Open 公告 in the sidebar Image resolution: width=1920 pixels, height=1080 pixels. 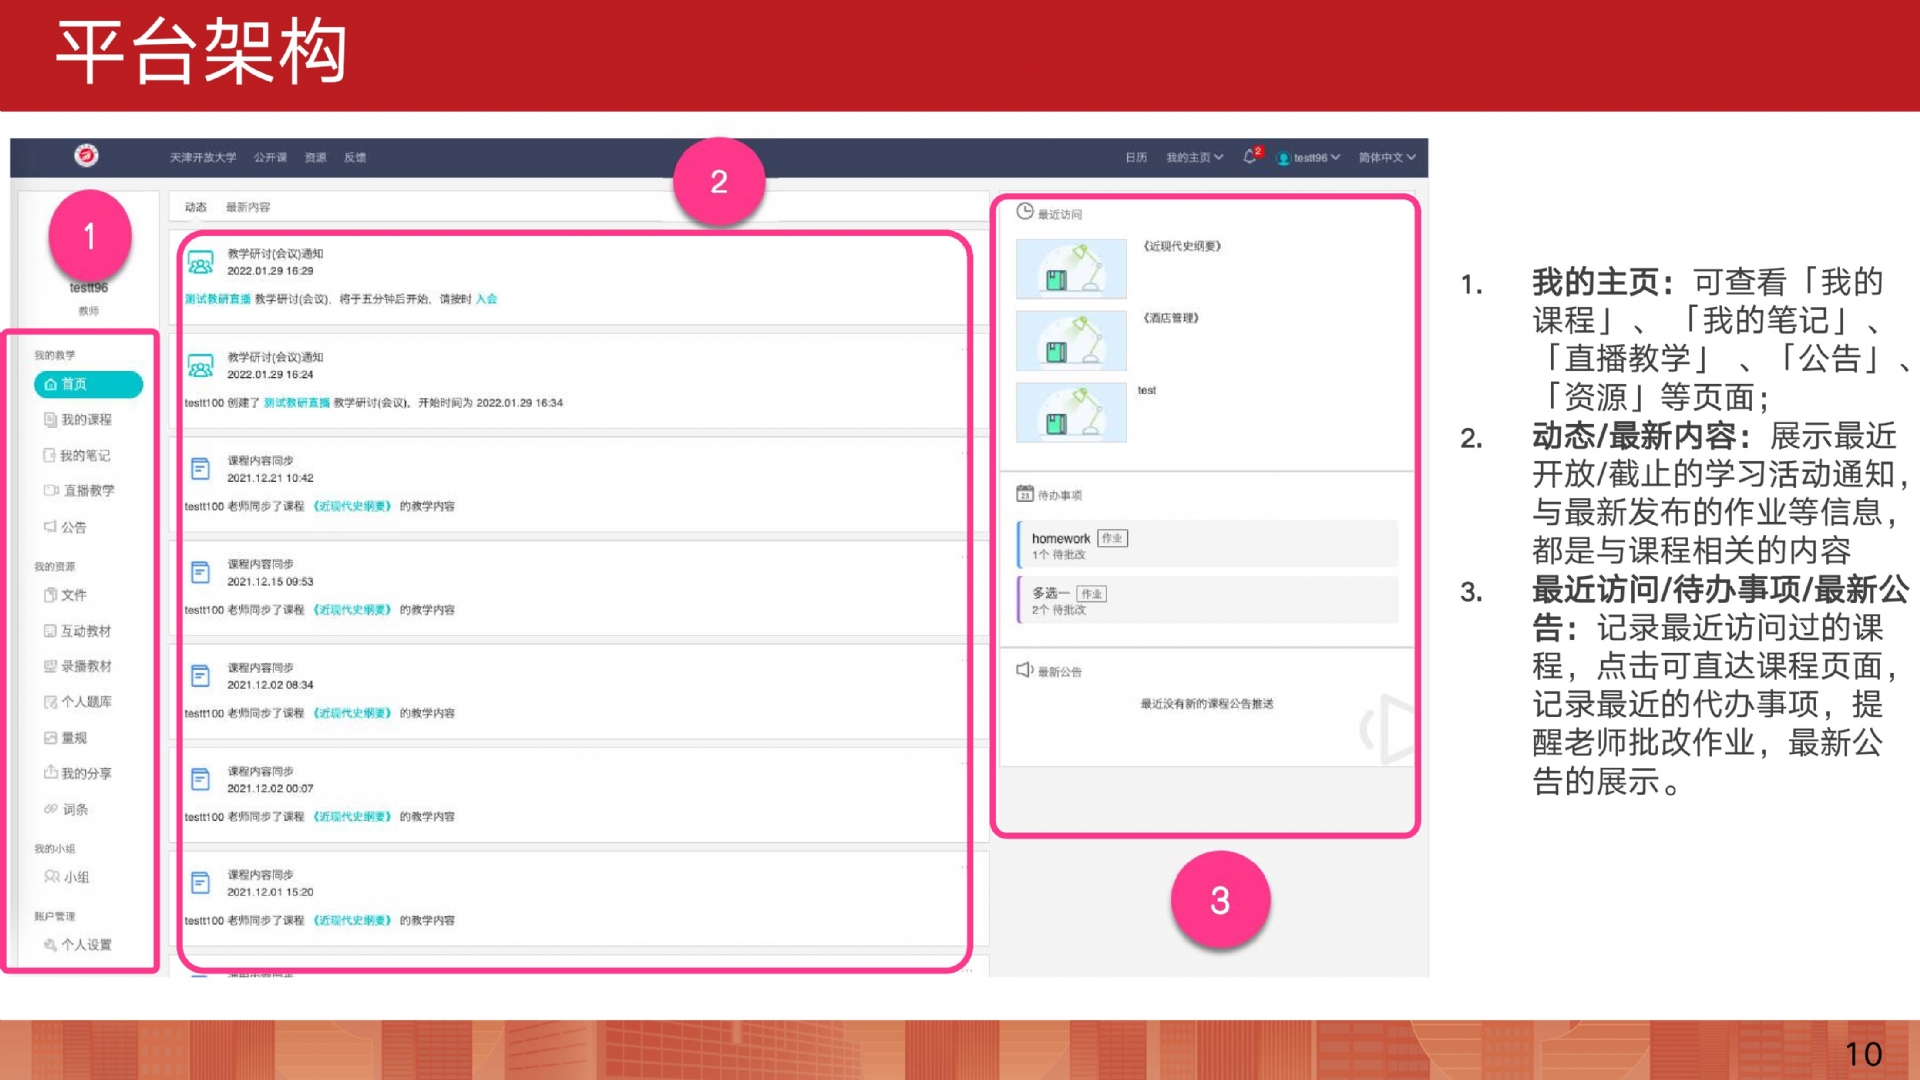coord(73,527)
